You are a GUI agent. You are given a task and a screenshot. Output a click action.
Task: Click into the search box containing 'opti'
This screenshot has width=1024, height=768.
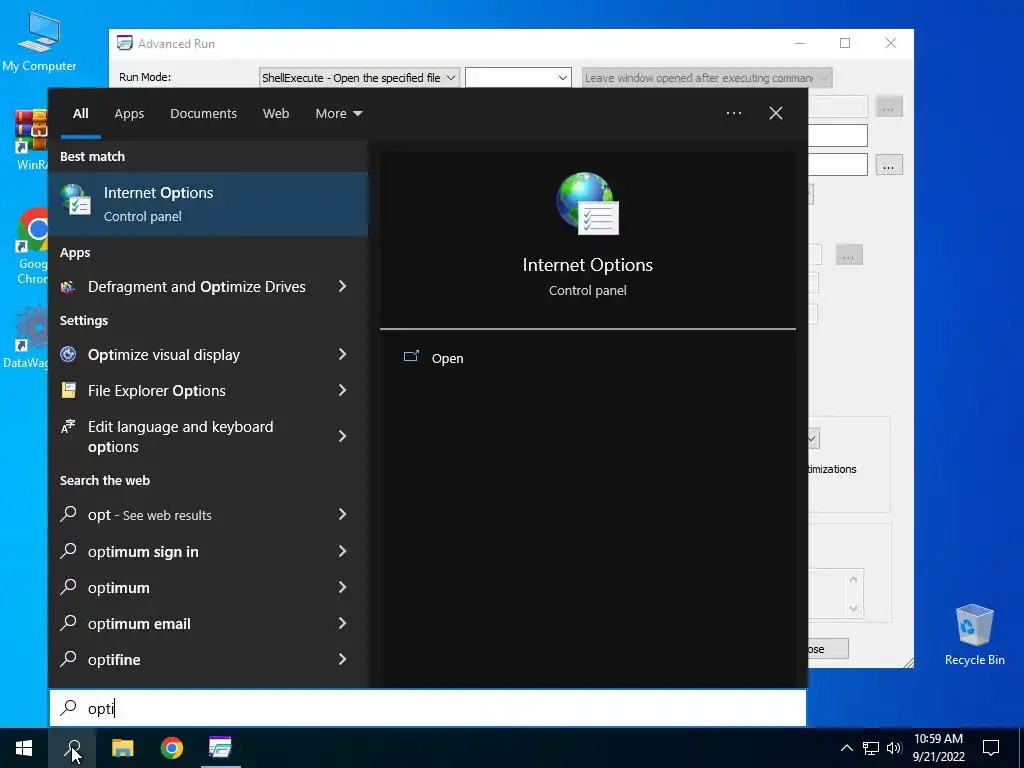pos(428,708)
